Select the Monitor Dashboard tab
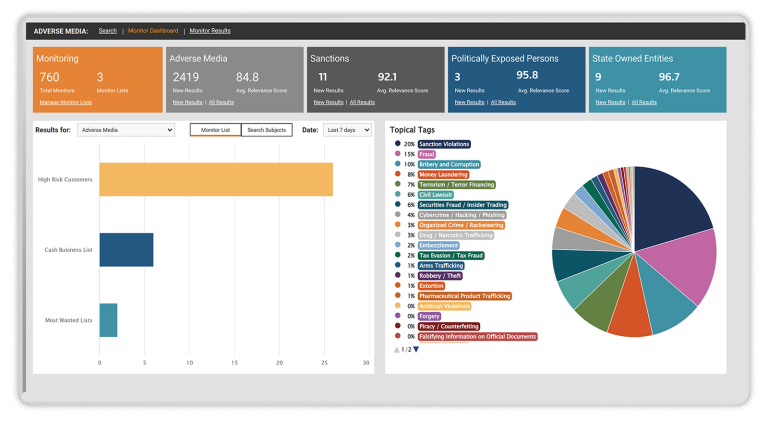 [153, 31]
